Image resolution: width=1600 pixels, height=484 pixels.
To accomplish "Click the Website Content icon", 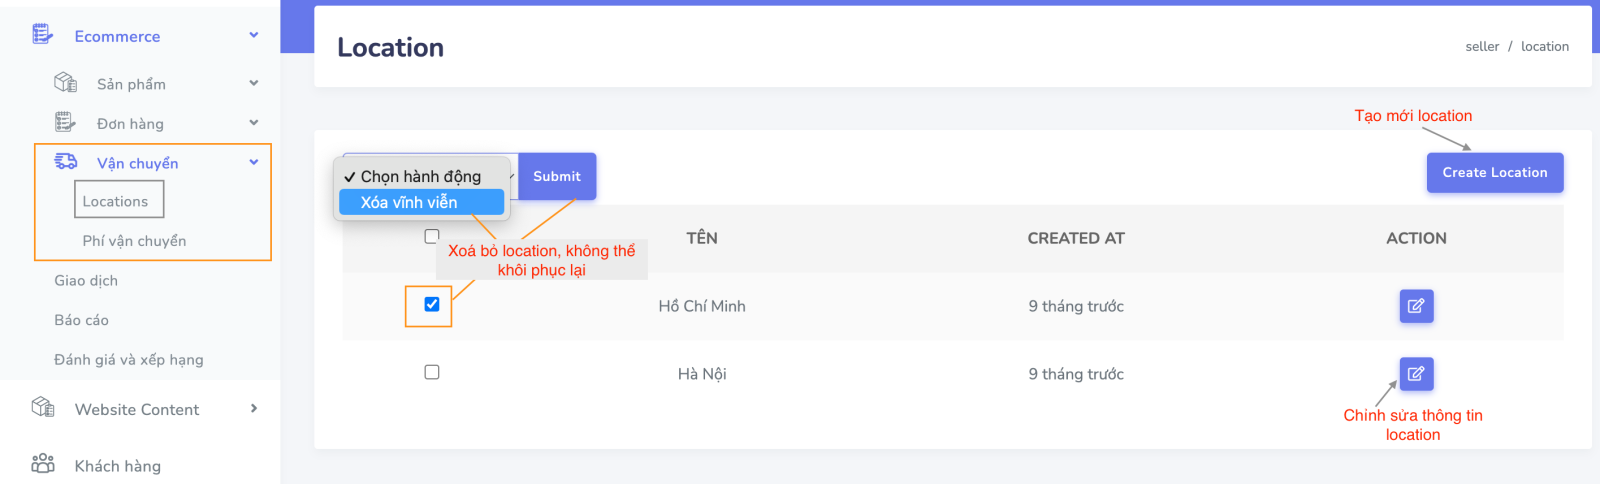I will pos(42,407).
